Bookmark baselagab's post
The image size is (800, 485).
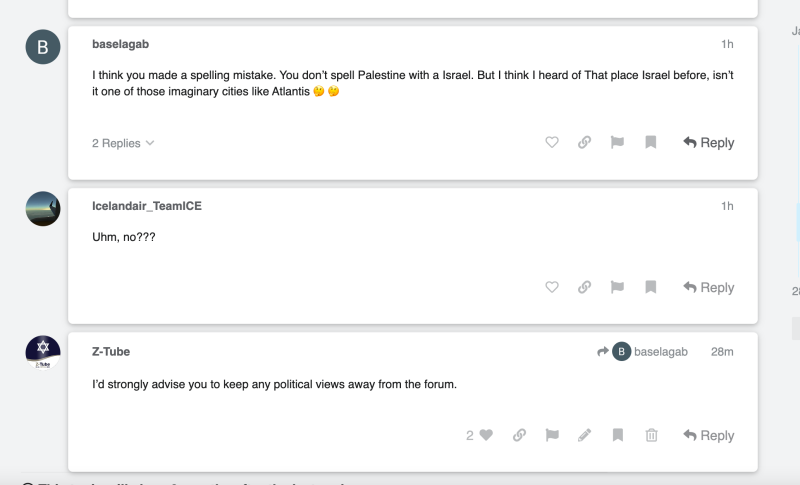[x=651, y=142]
